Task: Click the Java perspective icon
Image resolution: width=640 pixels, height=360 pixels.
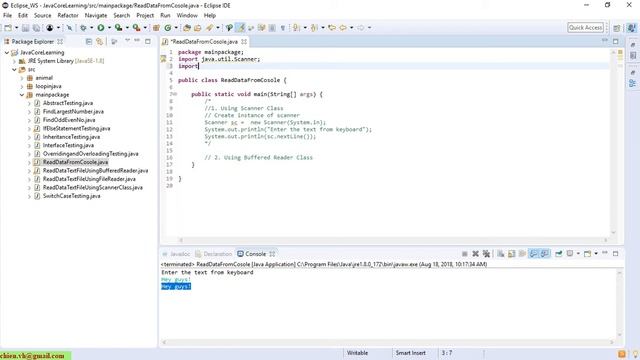Action: (631, 28)
